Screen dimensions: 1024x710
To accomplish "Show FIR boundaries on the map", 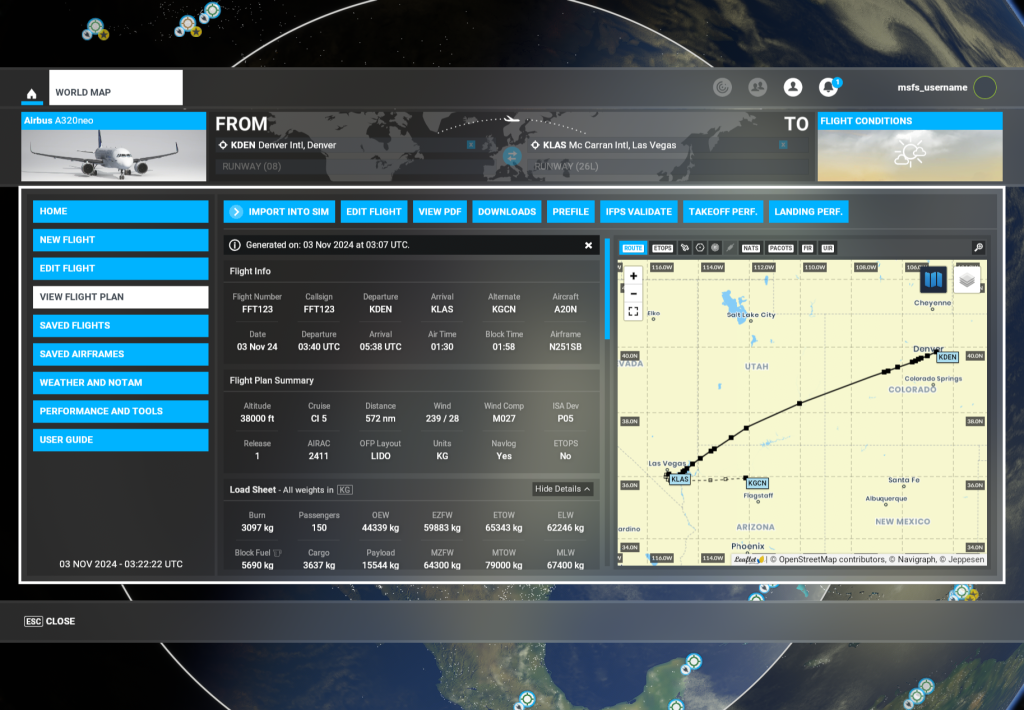I will tap(807, 248).
